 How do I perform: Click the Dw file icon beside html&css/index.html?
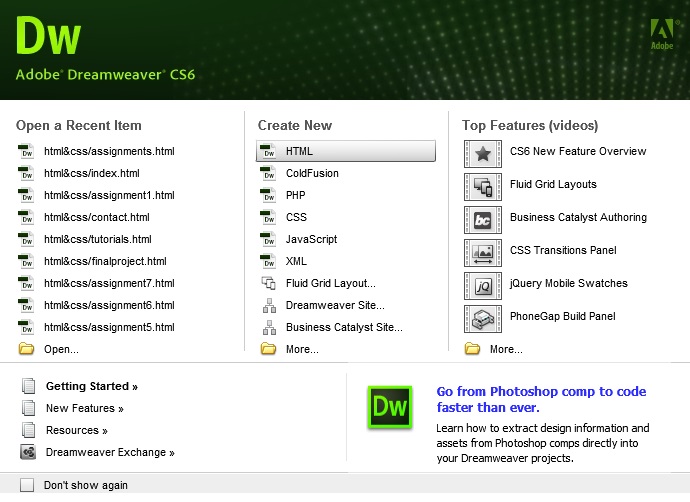pyautogui.click(x=26, y=173)
